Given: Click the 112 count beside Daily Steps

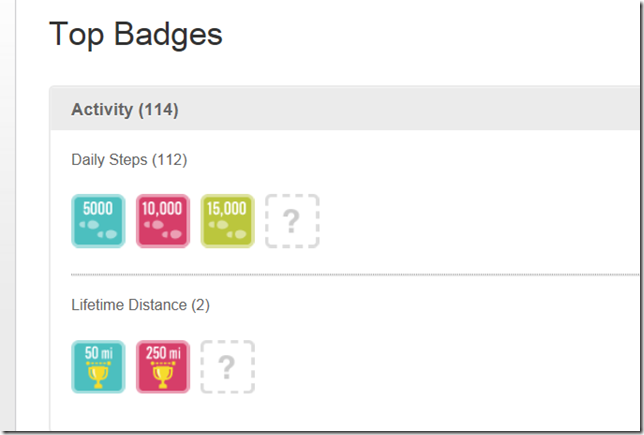Looking at the screenshot, I should click(x=170, y=159).
